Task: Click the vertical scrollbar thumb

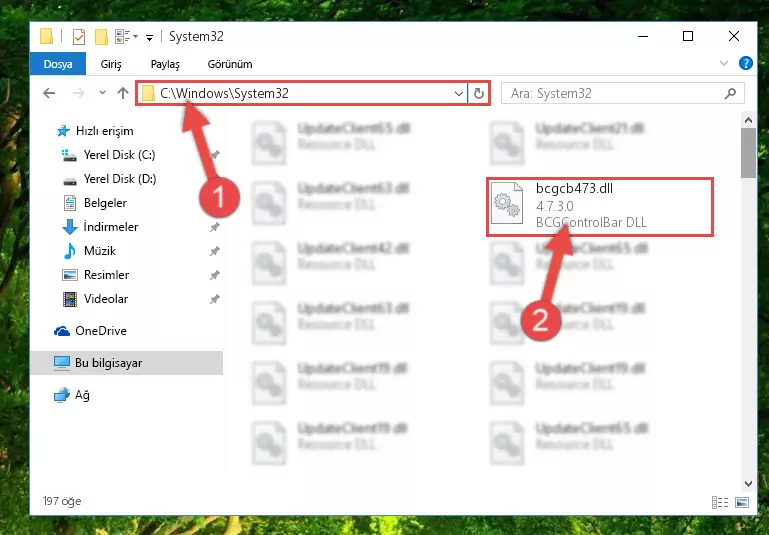Action: pyautogui.click(x=748, y=153)
